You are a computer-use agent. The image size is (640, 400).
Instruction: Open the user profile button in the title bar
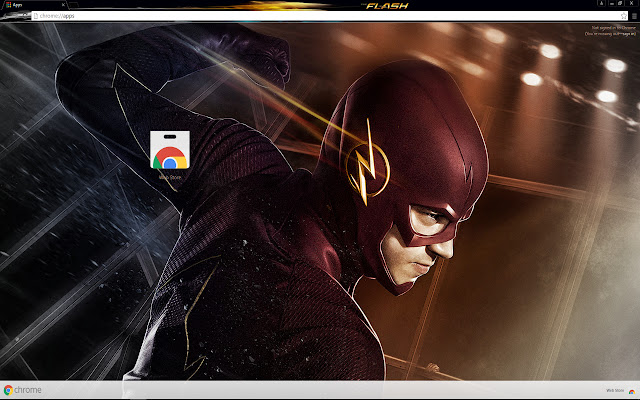coord(601,3)
